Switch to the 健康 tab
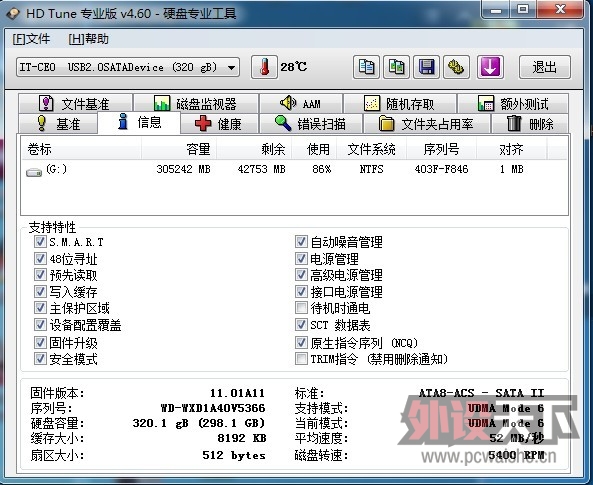Screen dimensions: 593x485 (x=219, y=124)
